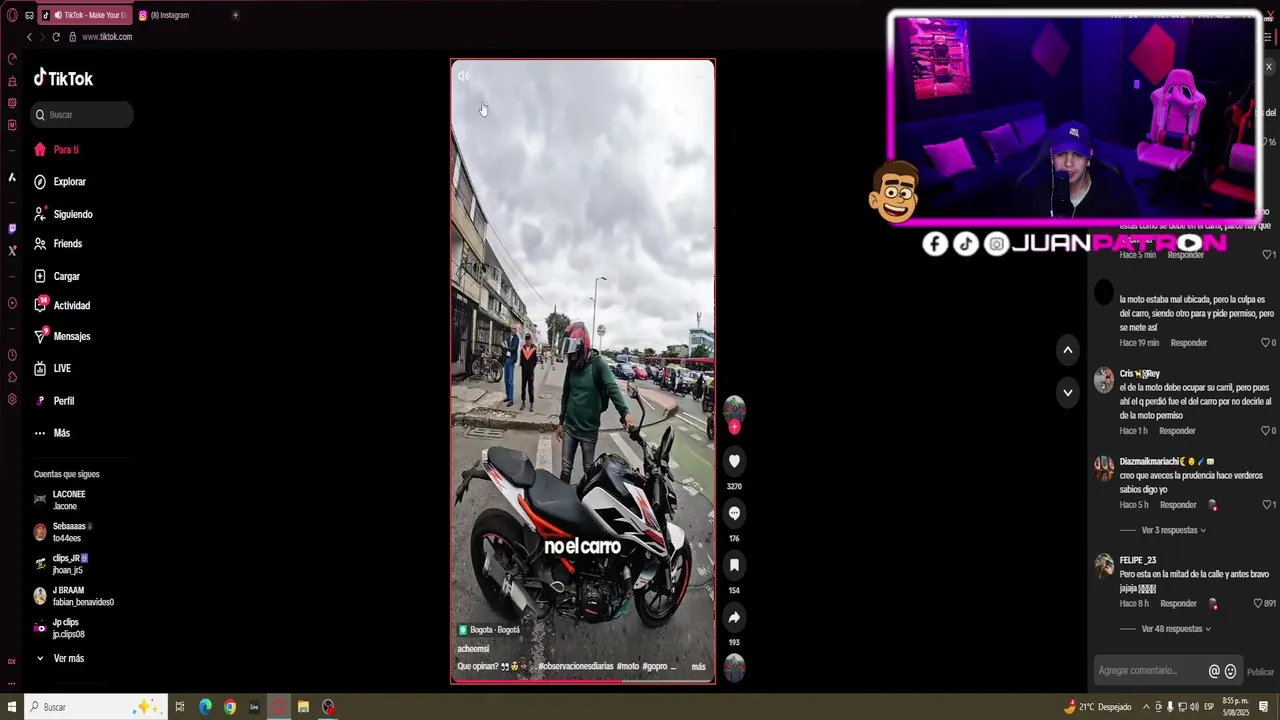1280x720 pixels.
Task: Click Publicar comment button
Action: pyautogui.click(x=1260, y=672)
